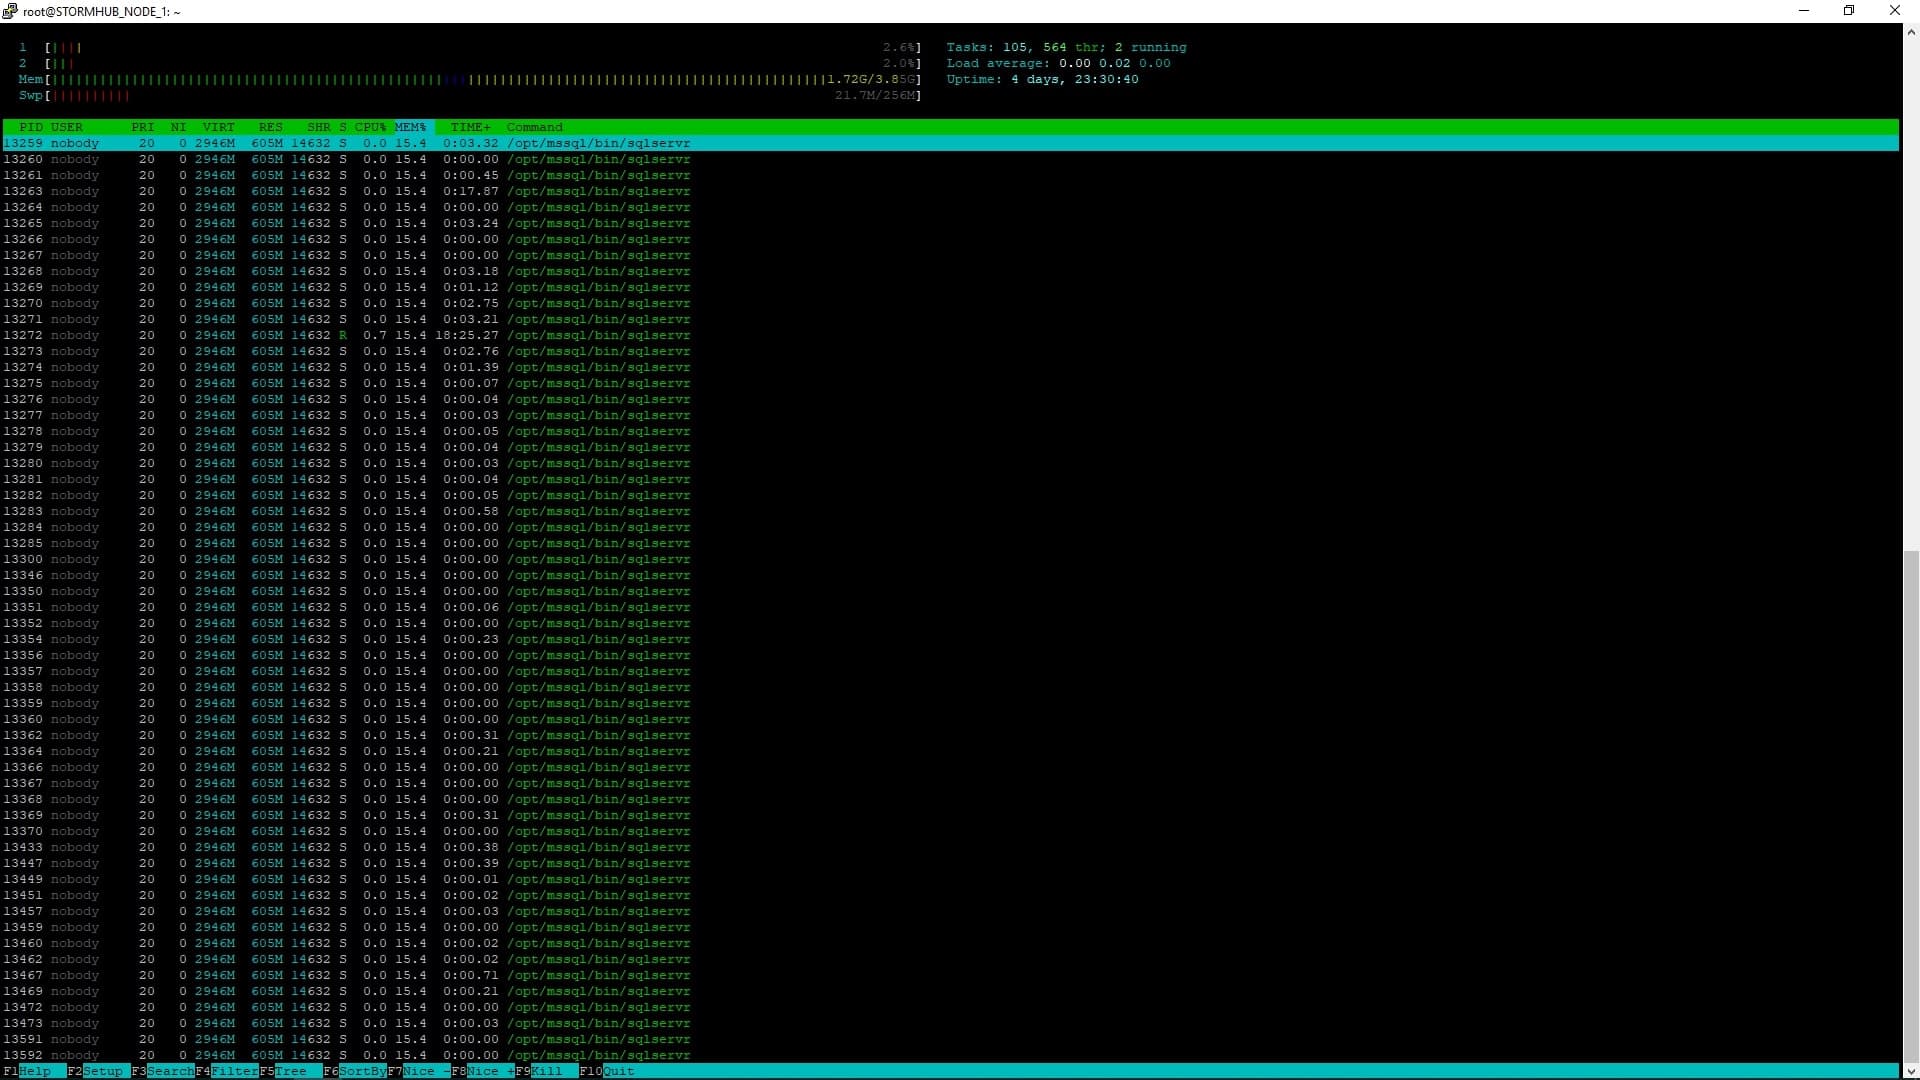The height and width of the screenshot is (1080, 1920).
Task: Select process row with PID 13447
Action: click(347, 863)
